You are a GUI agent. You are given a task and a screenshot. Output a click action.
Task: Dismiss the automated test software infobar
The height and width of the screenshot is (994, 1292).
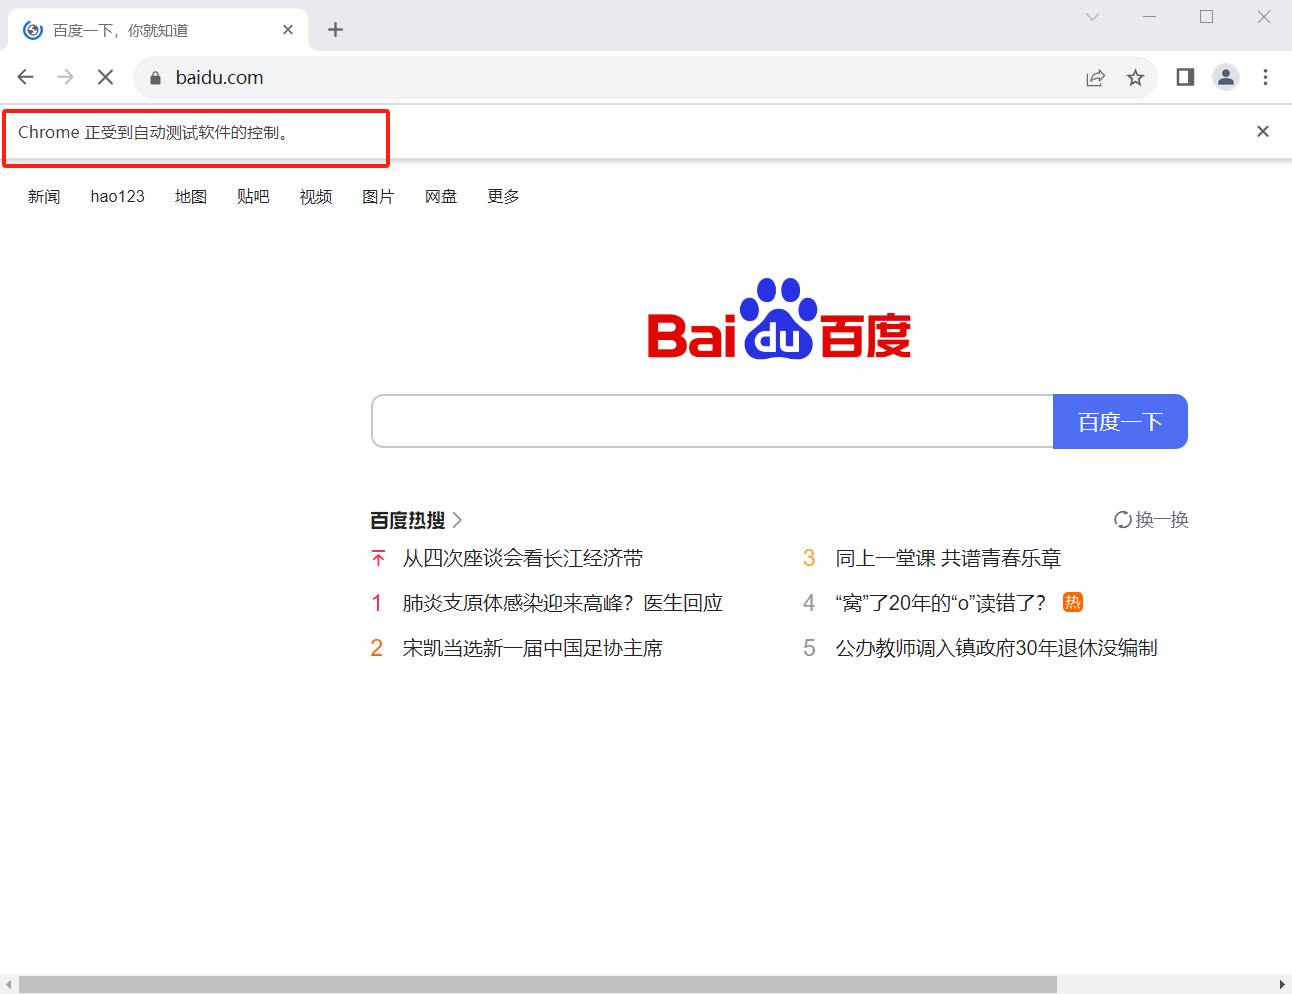click(x=1263, y=131)
